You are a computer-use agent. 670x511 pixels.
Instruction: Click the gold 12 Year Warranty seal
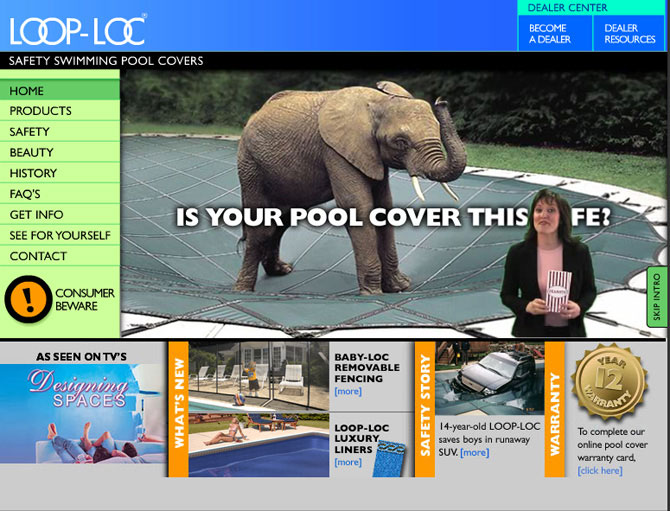[x=610, y=381]
